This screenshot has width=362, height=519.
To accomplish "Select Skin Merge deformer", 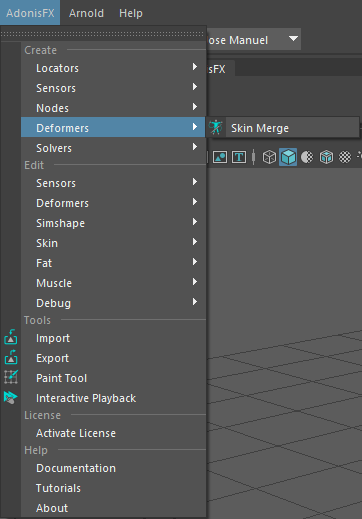I will coord(283,127).
